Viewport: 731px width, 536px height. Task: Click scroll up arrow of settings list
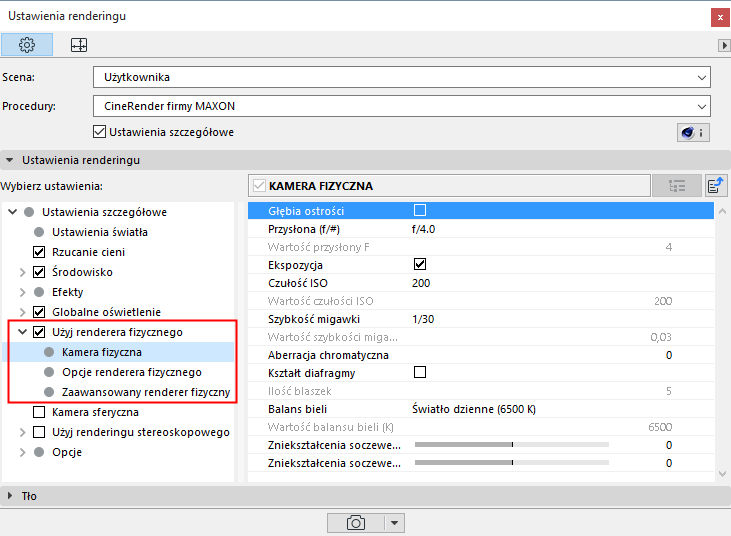(x=723, y=211)
